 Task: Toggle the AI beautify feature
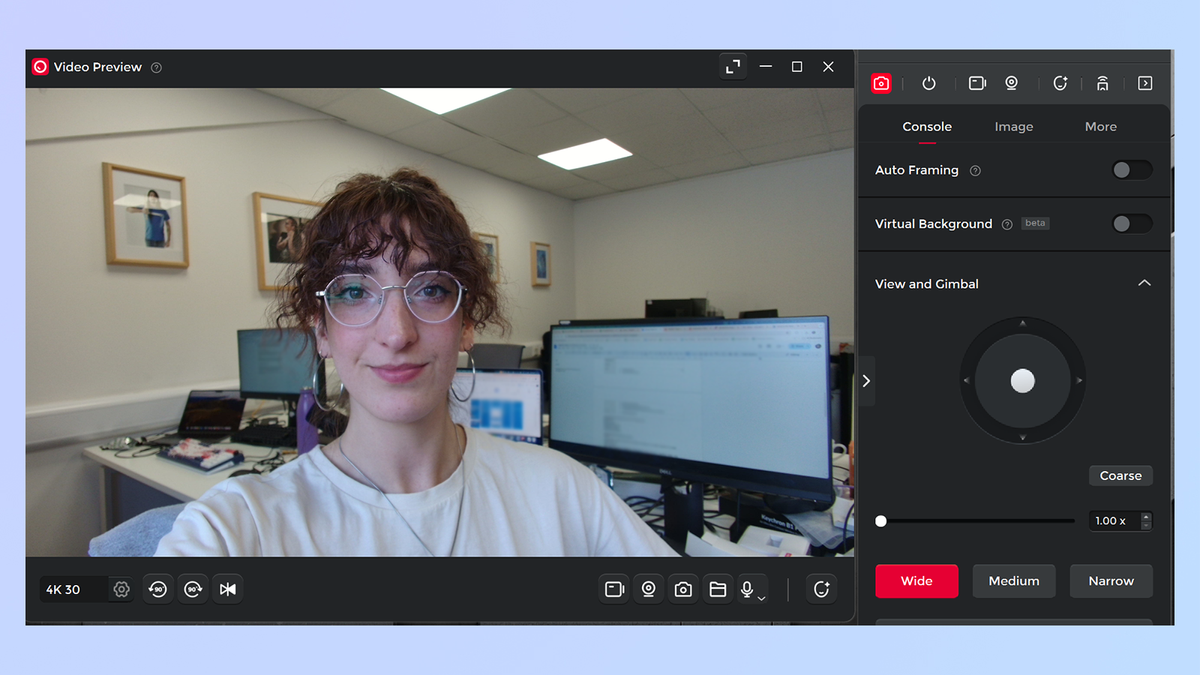(821, 589)
